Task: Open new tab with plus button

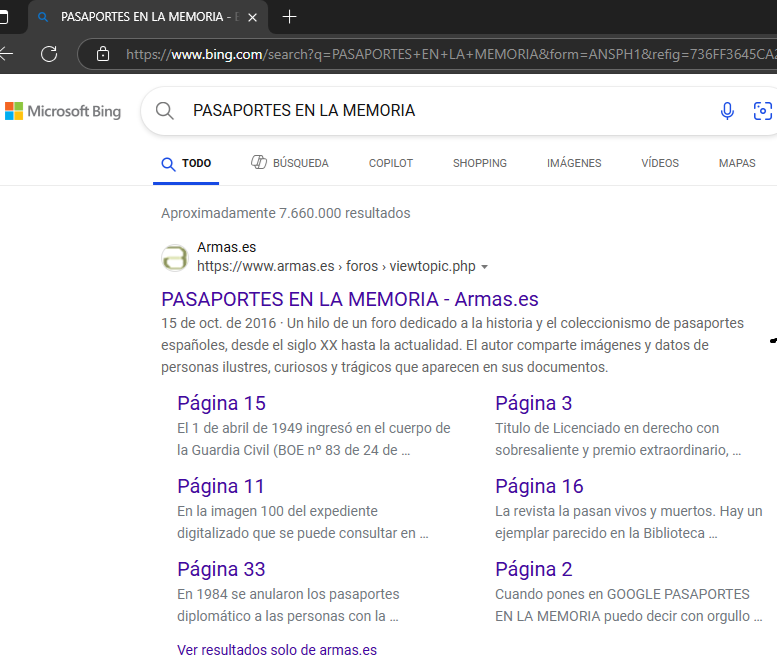Action: [290, 17]
